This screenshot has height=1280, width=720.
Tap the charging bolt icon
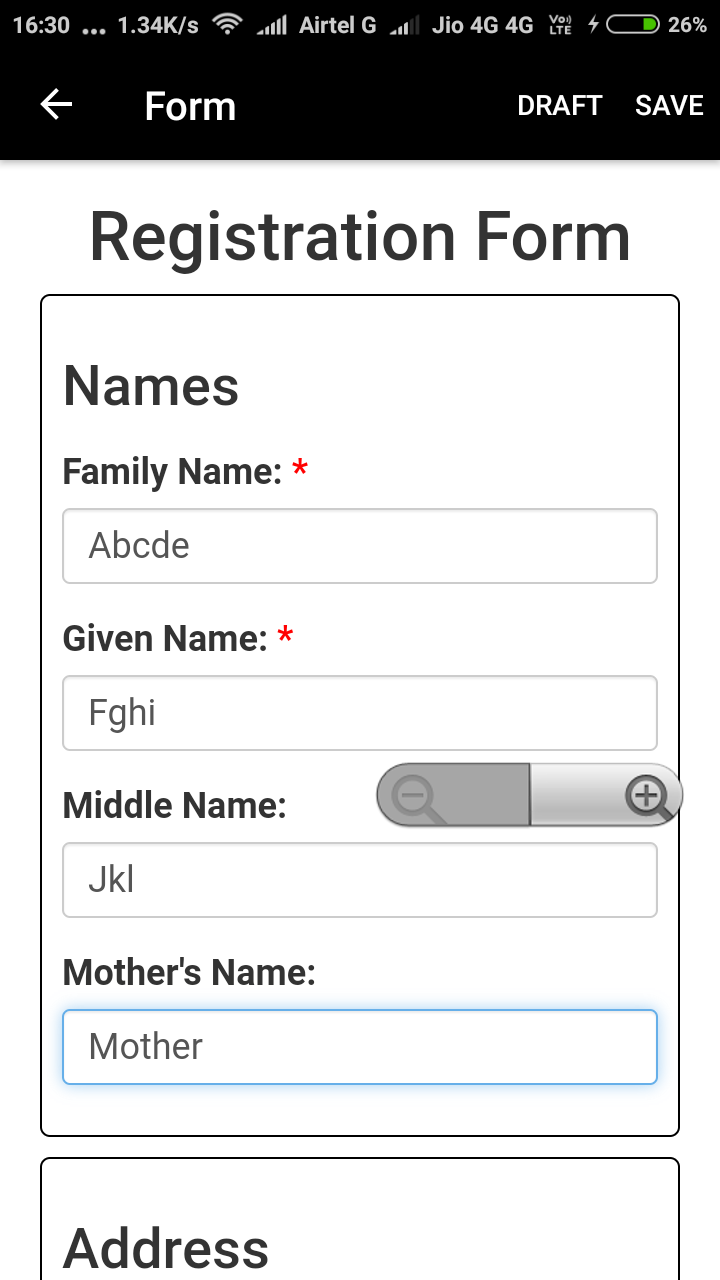[x=593, y=25]
